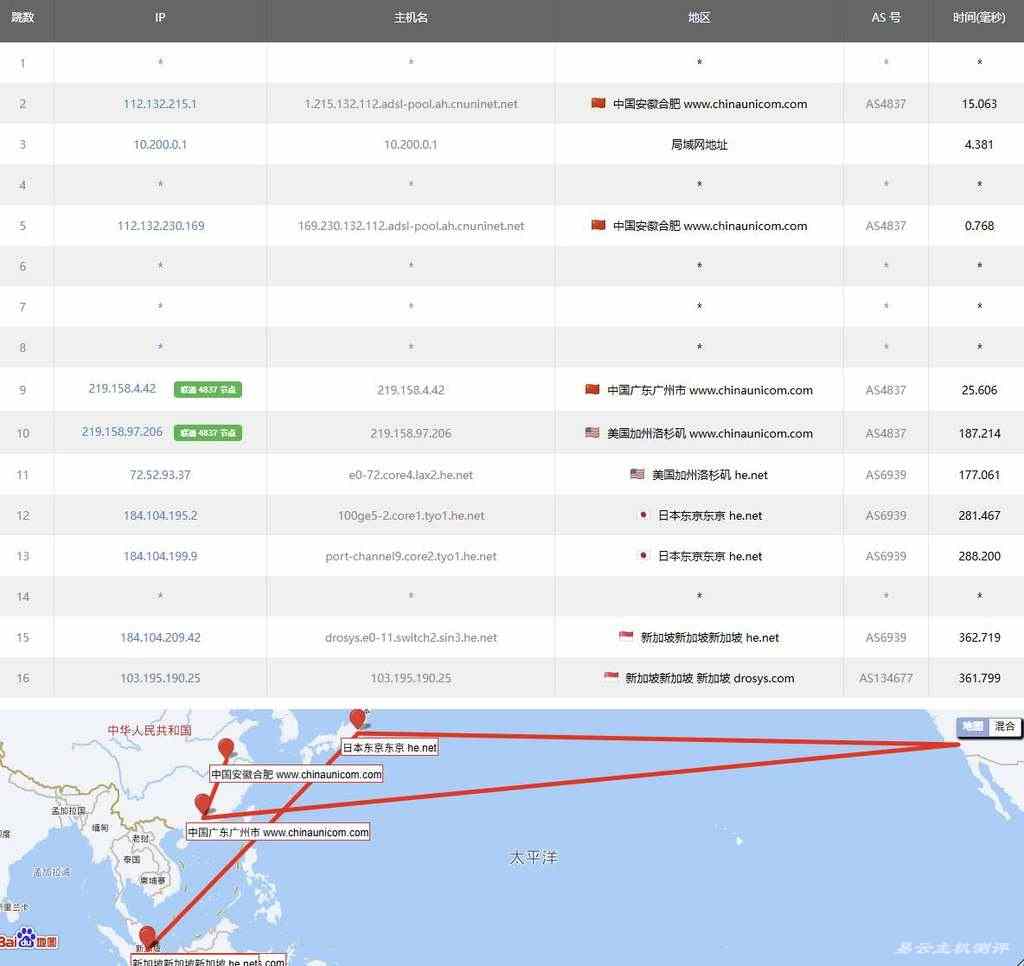Click the US flag in hop 10 row
This screenshot has width=1024, height=966.
pos(592,432)
